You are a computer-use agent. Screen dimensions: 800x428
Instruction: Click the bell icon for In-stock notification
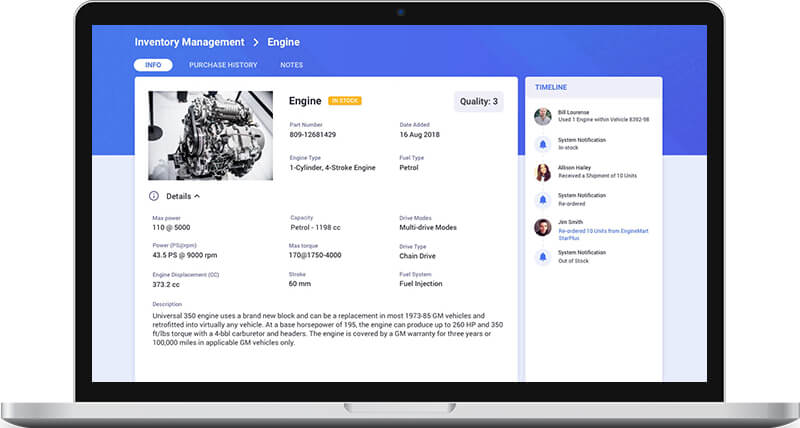coord(543,144)
